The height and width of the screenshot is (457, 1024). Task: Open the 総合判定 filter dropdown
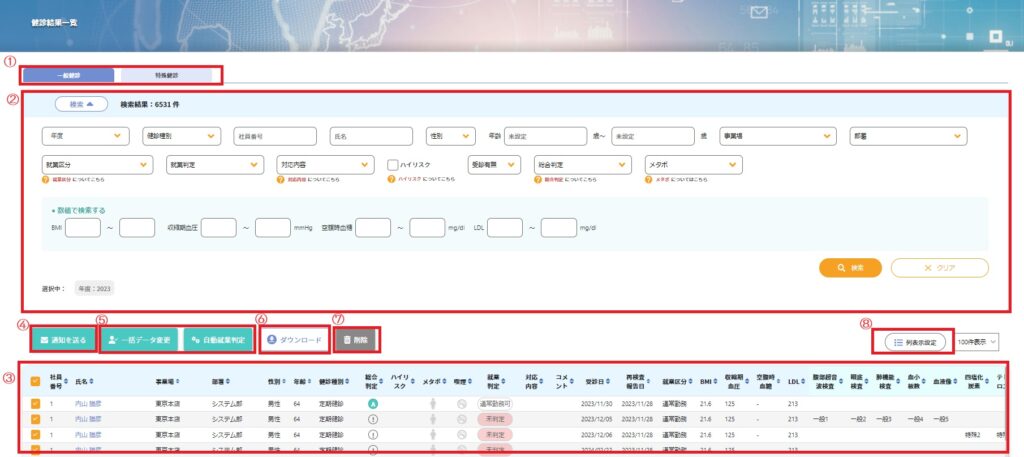pos(583,165)
